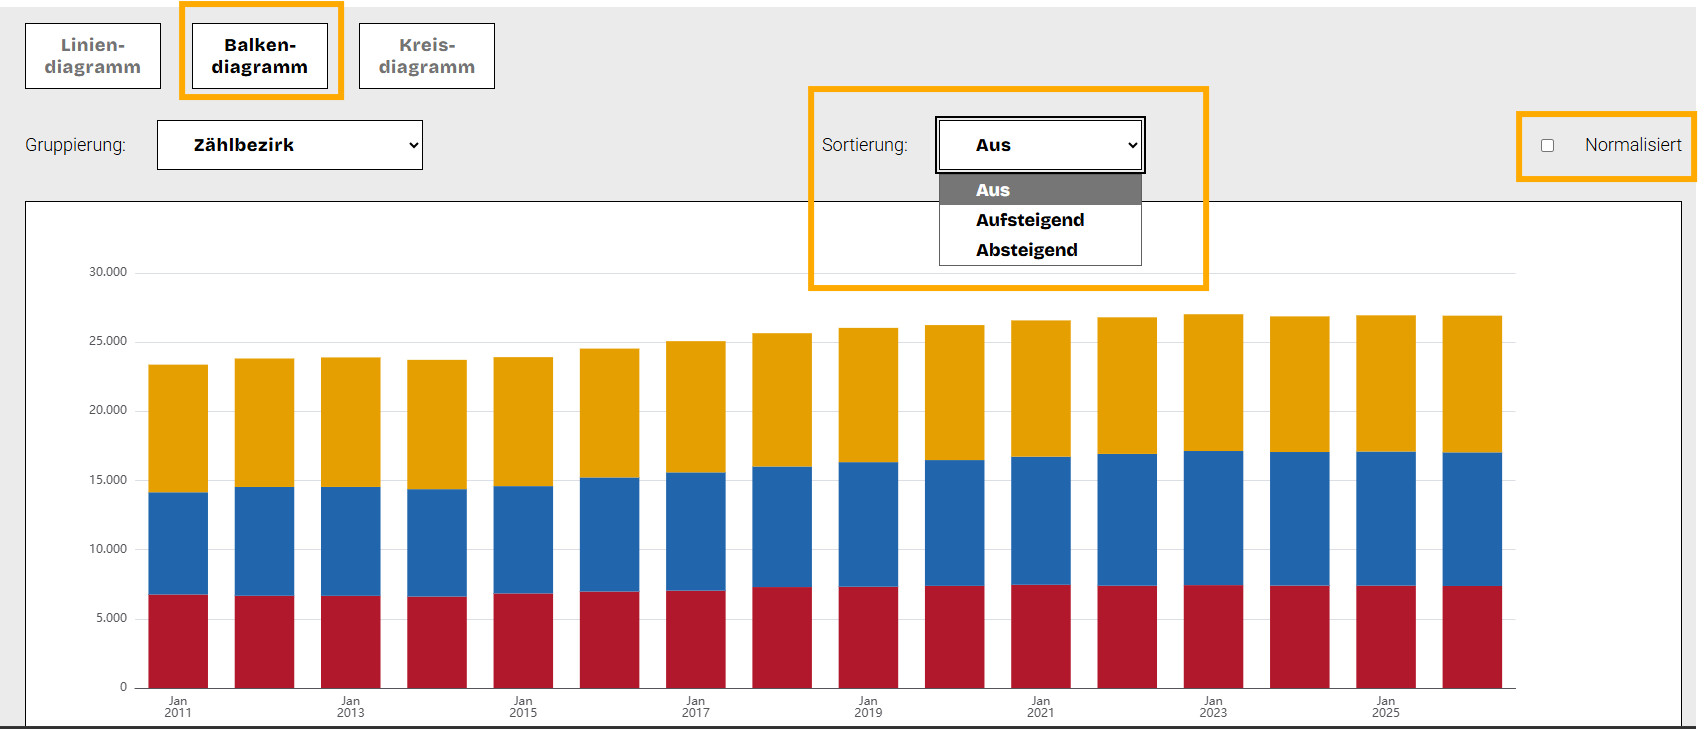
Task: Click the red segment of the Jan 2011 bar
Action: click(x=178, y=641)
